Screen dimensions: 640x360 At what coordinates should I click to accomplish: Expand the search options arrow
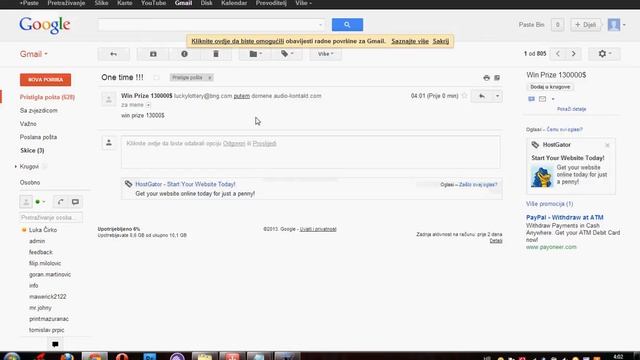[x=320, y=25]
